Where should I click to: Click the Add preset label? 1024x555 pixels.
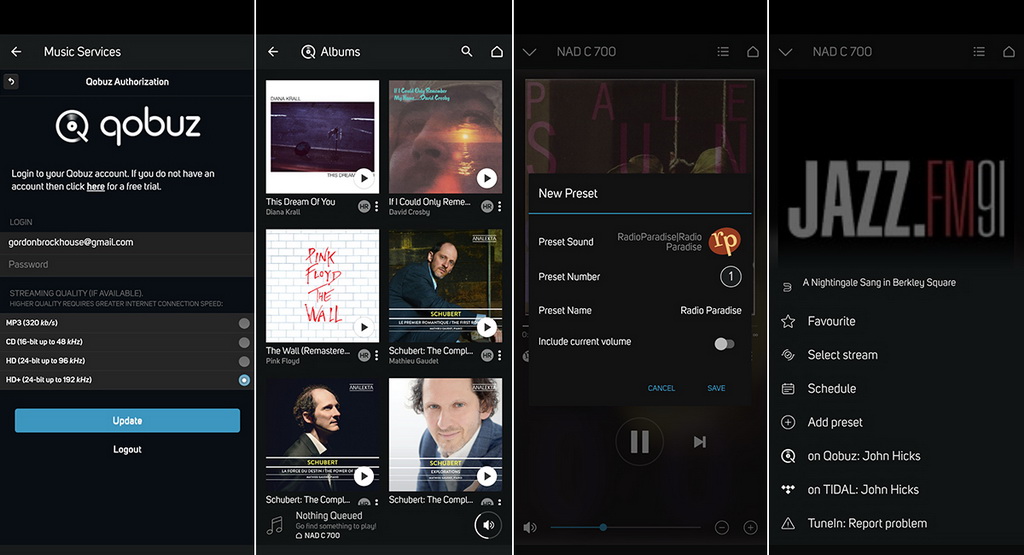tap(835, 422)
